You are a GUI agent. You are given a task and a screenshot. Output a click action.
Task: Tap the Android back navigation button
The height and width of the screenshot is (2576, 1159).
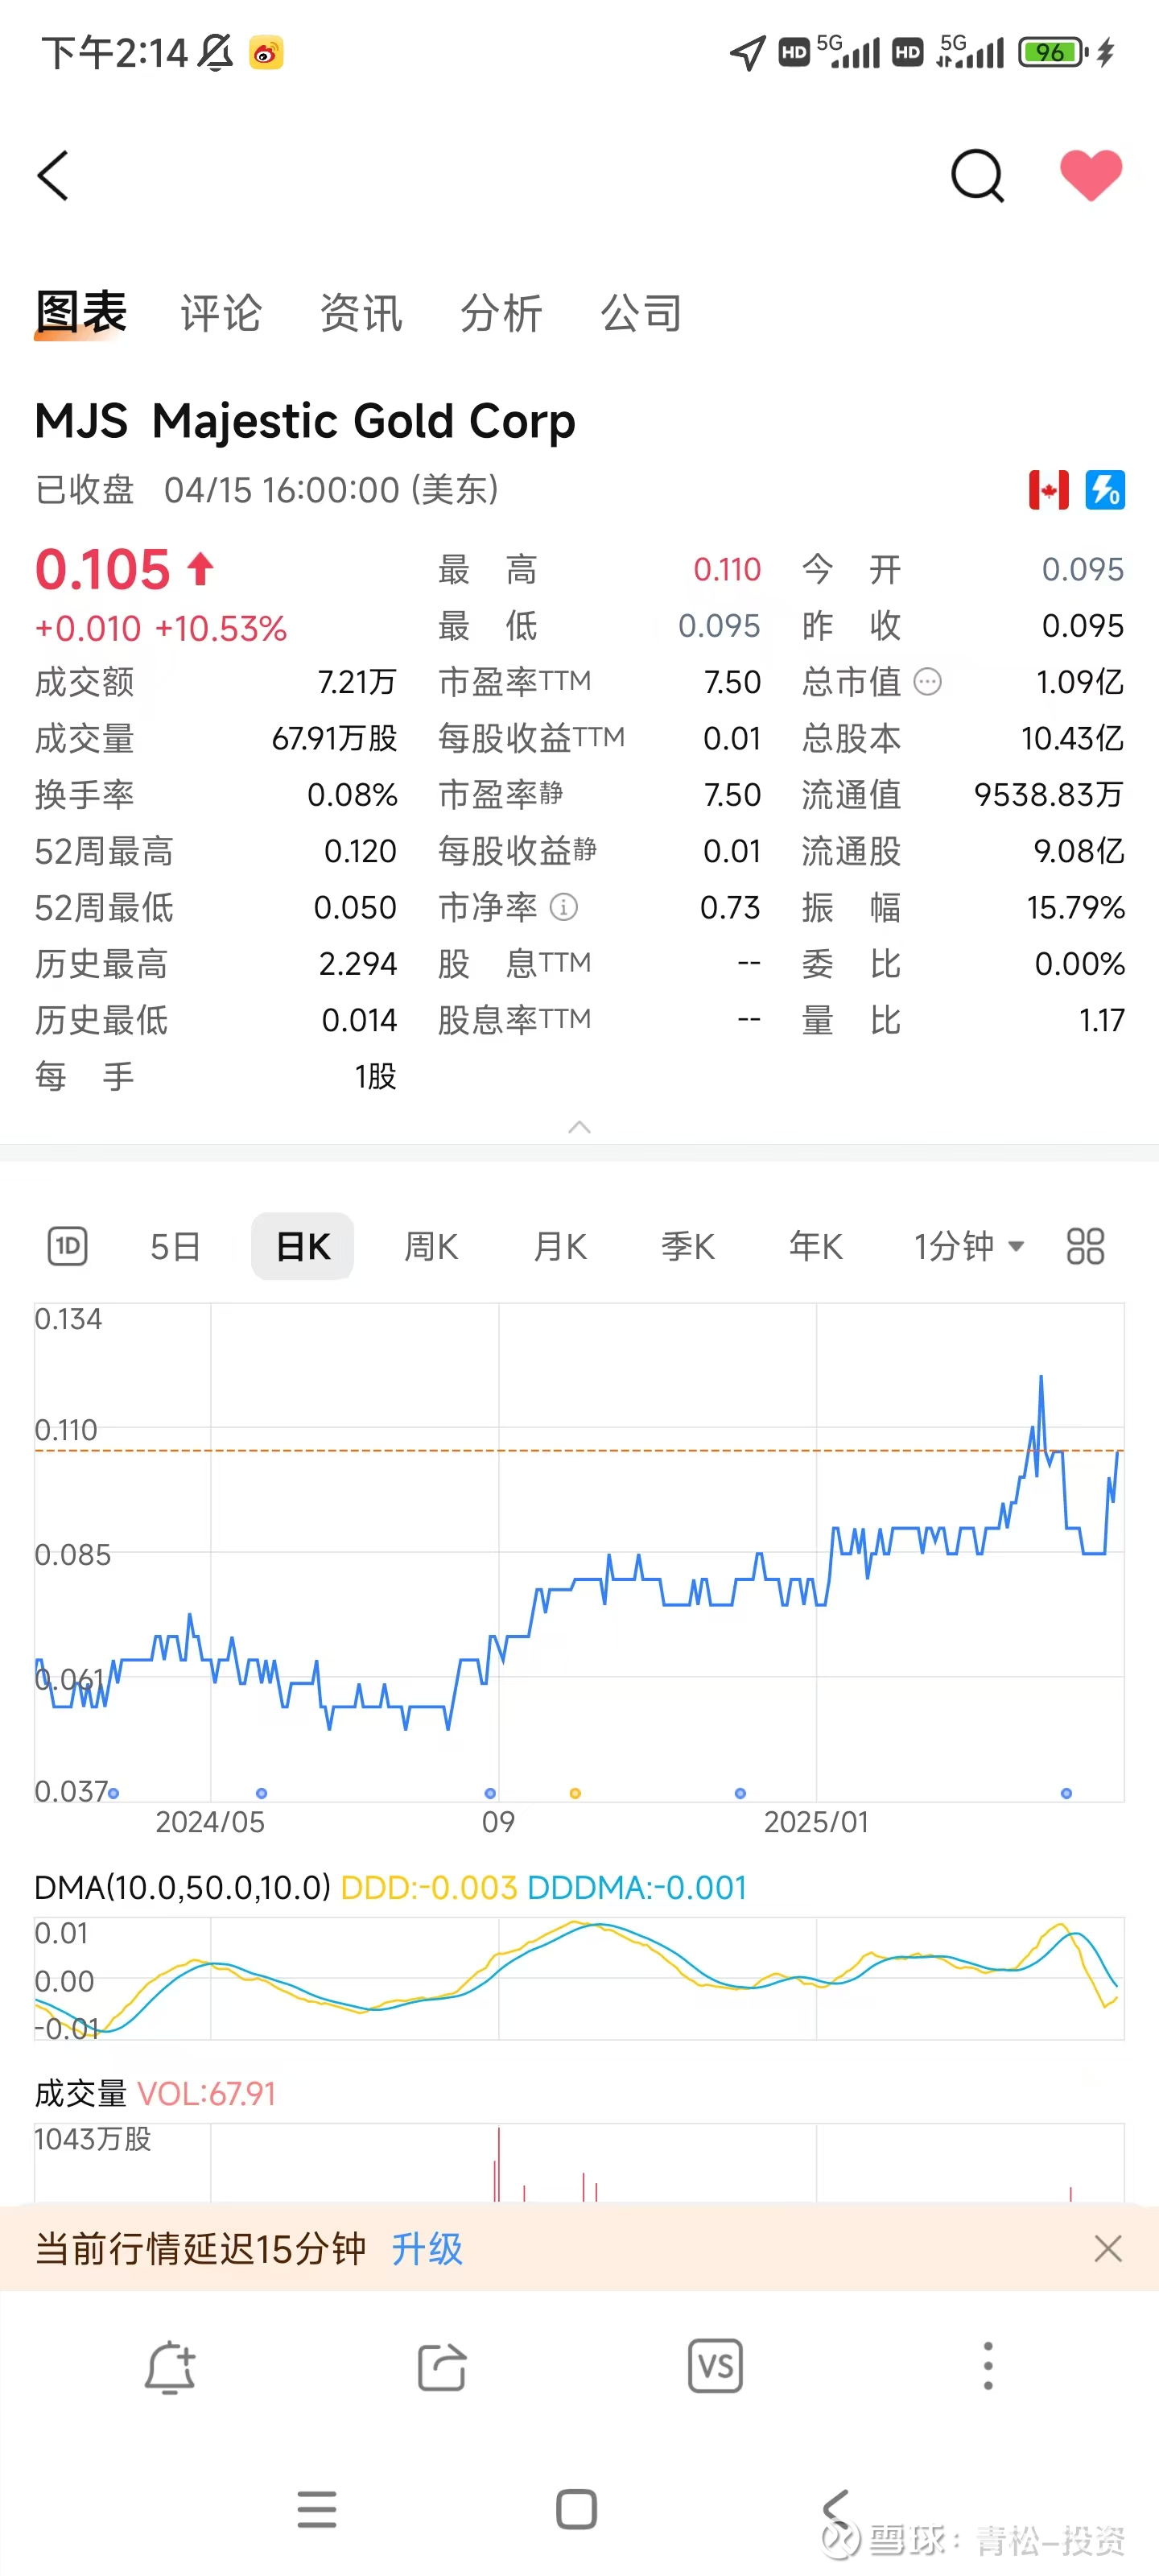click(x=835, y=2509)
